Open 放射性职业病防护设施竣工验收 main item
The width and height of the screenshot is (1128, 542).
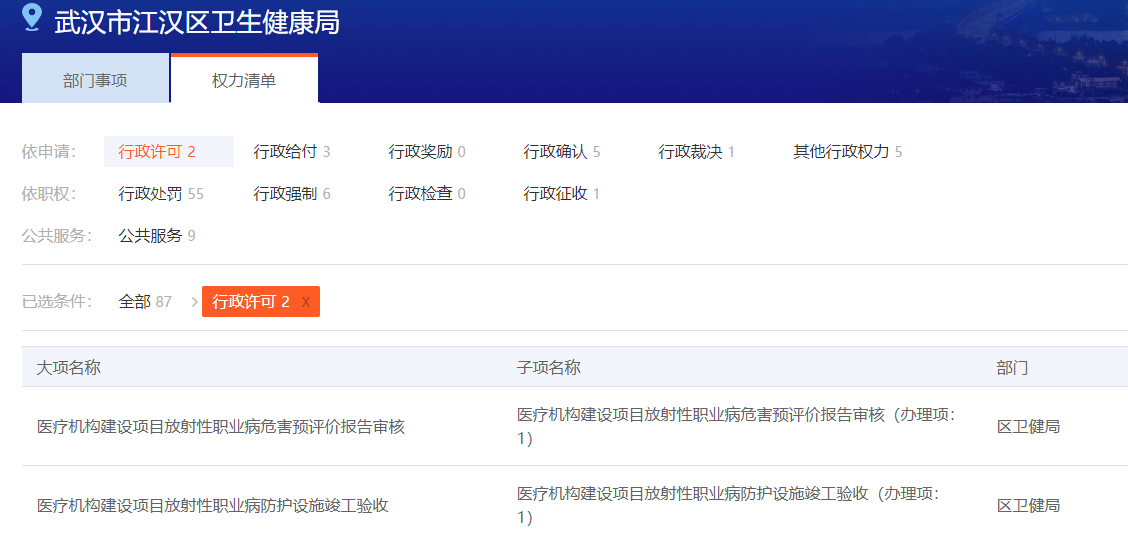pos(212,506)
